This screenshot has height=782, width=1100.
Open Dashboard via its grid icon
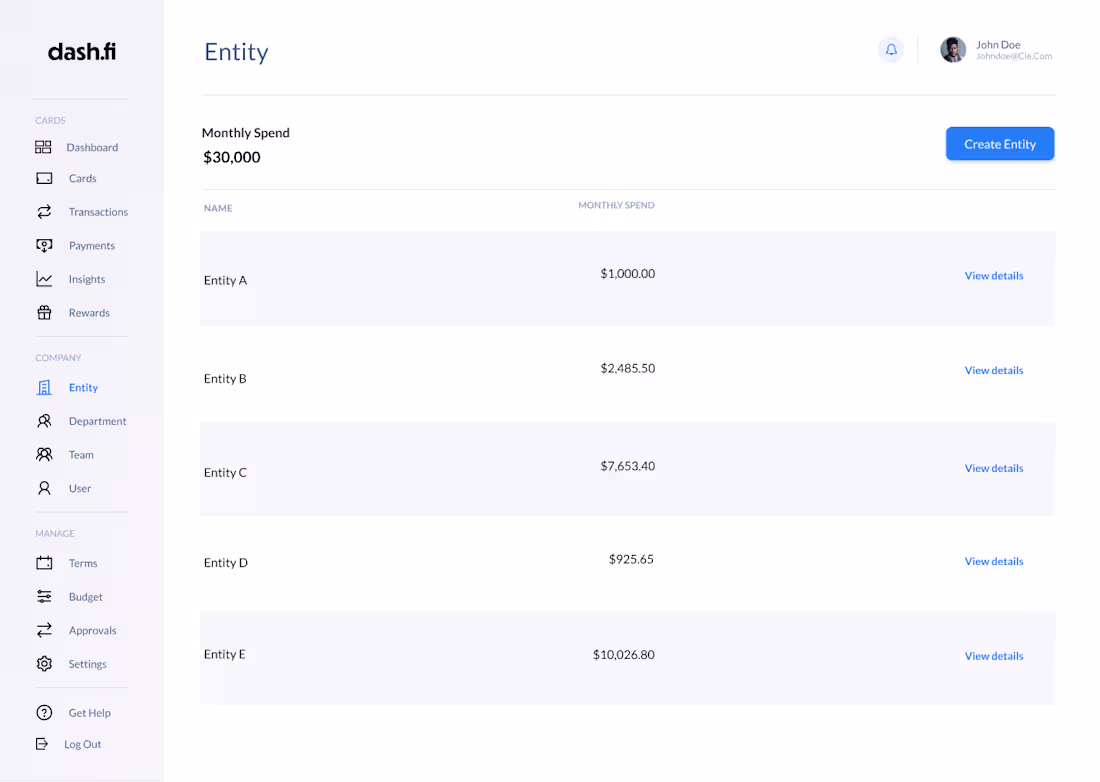point(43,147)
